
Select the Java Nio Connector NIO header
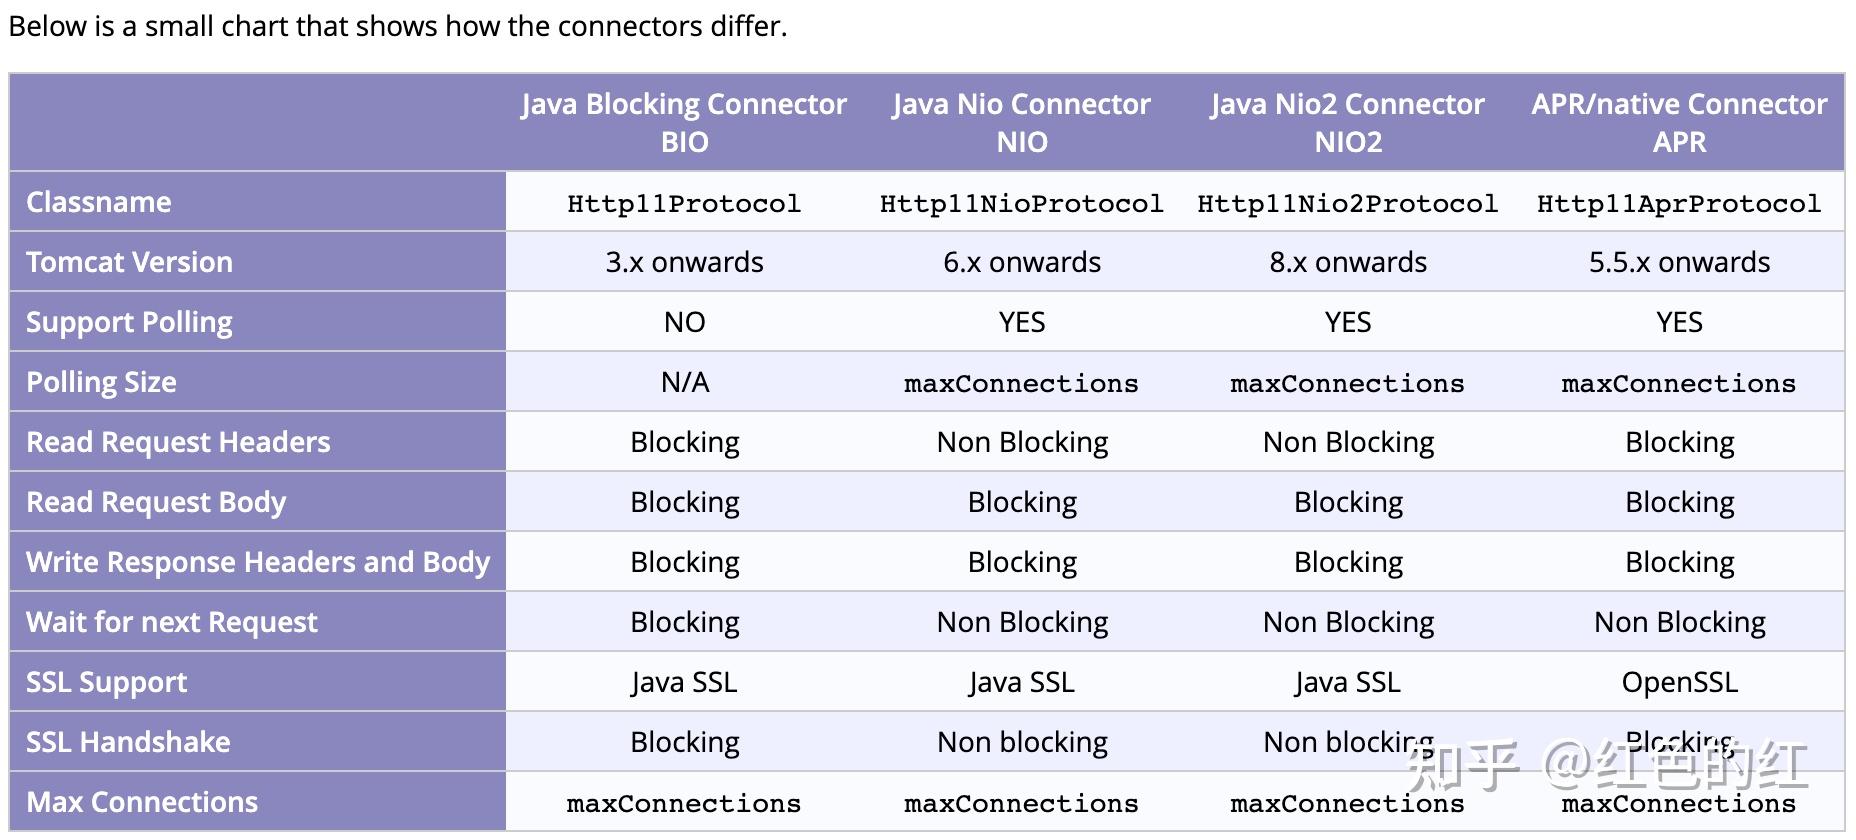pyautogui.click(x=1021, y=123)
